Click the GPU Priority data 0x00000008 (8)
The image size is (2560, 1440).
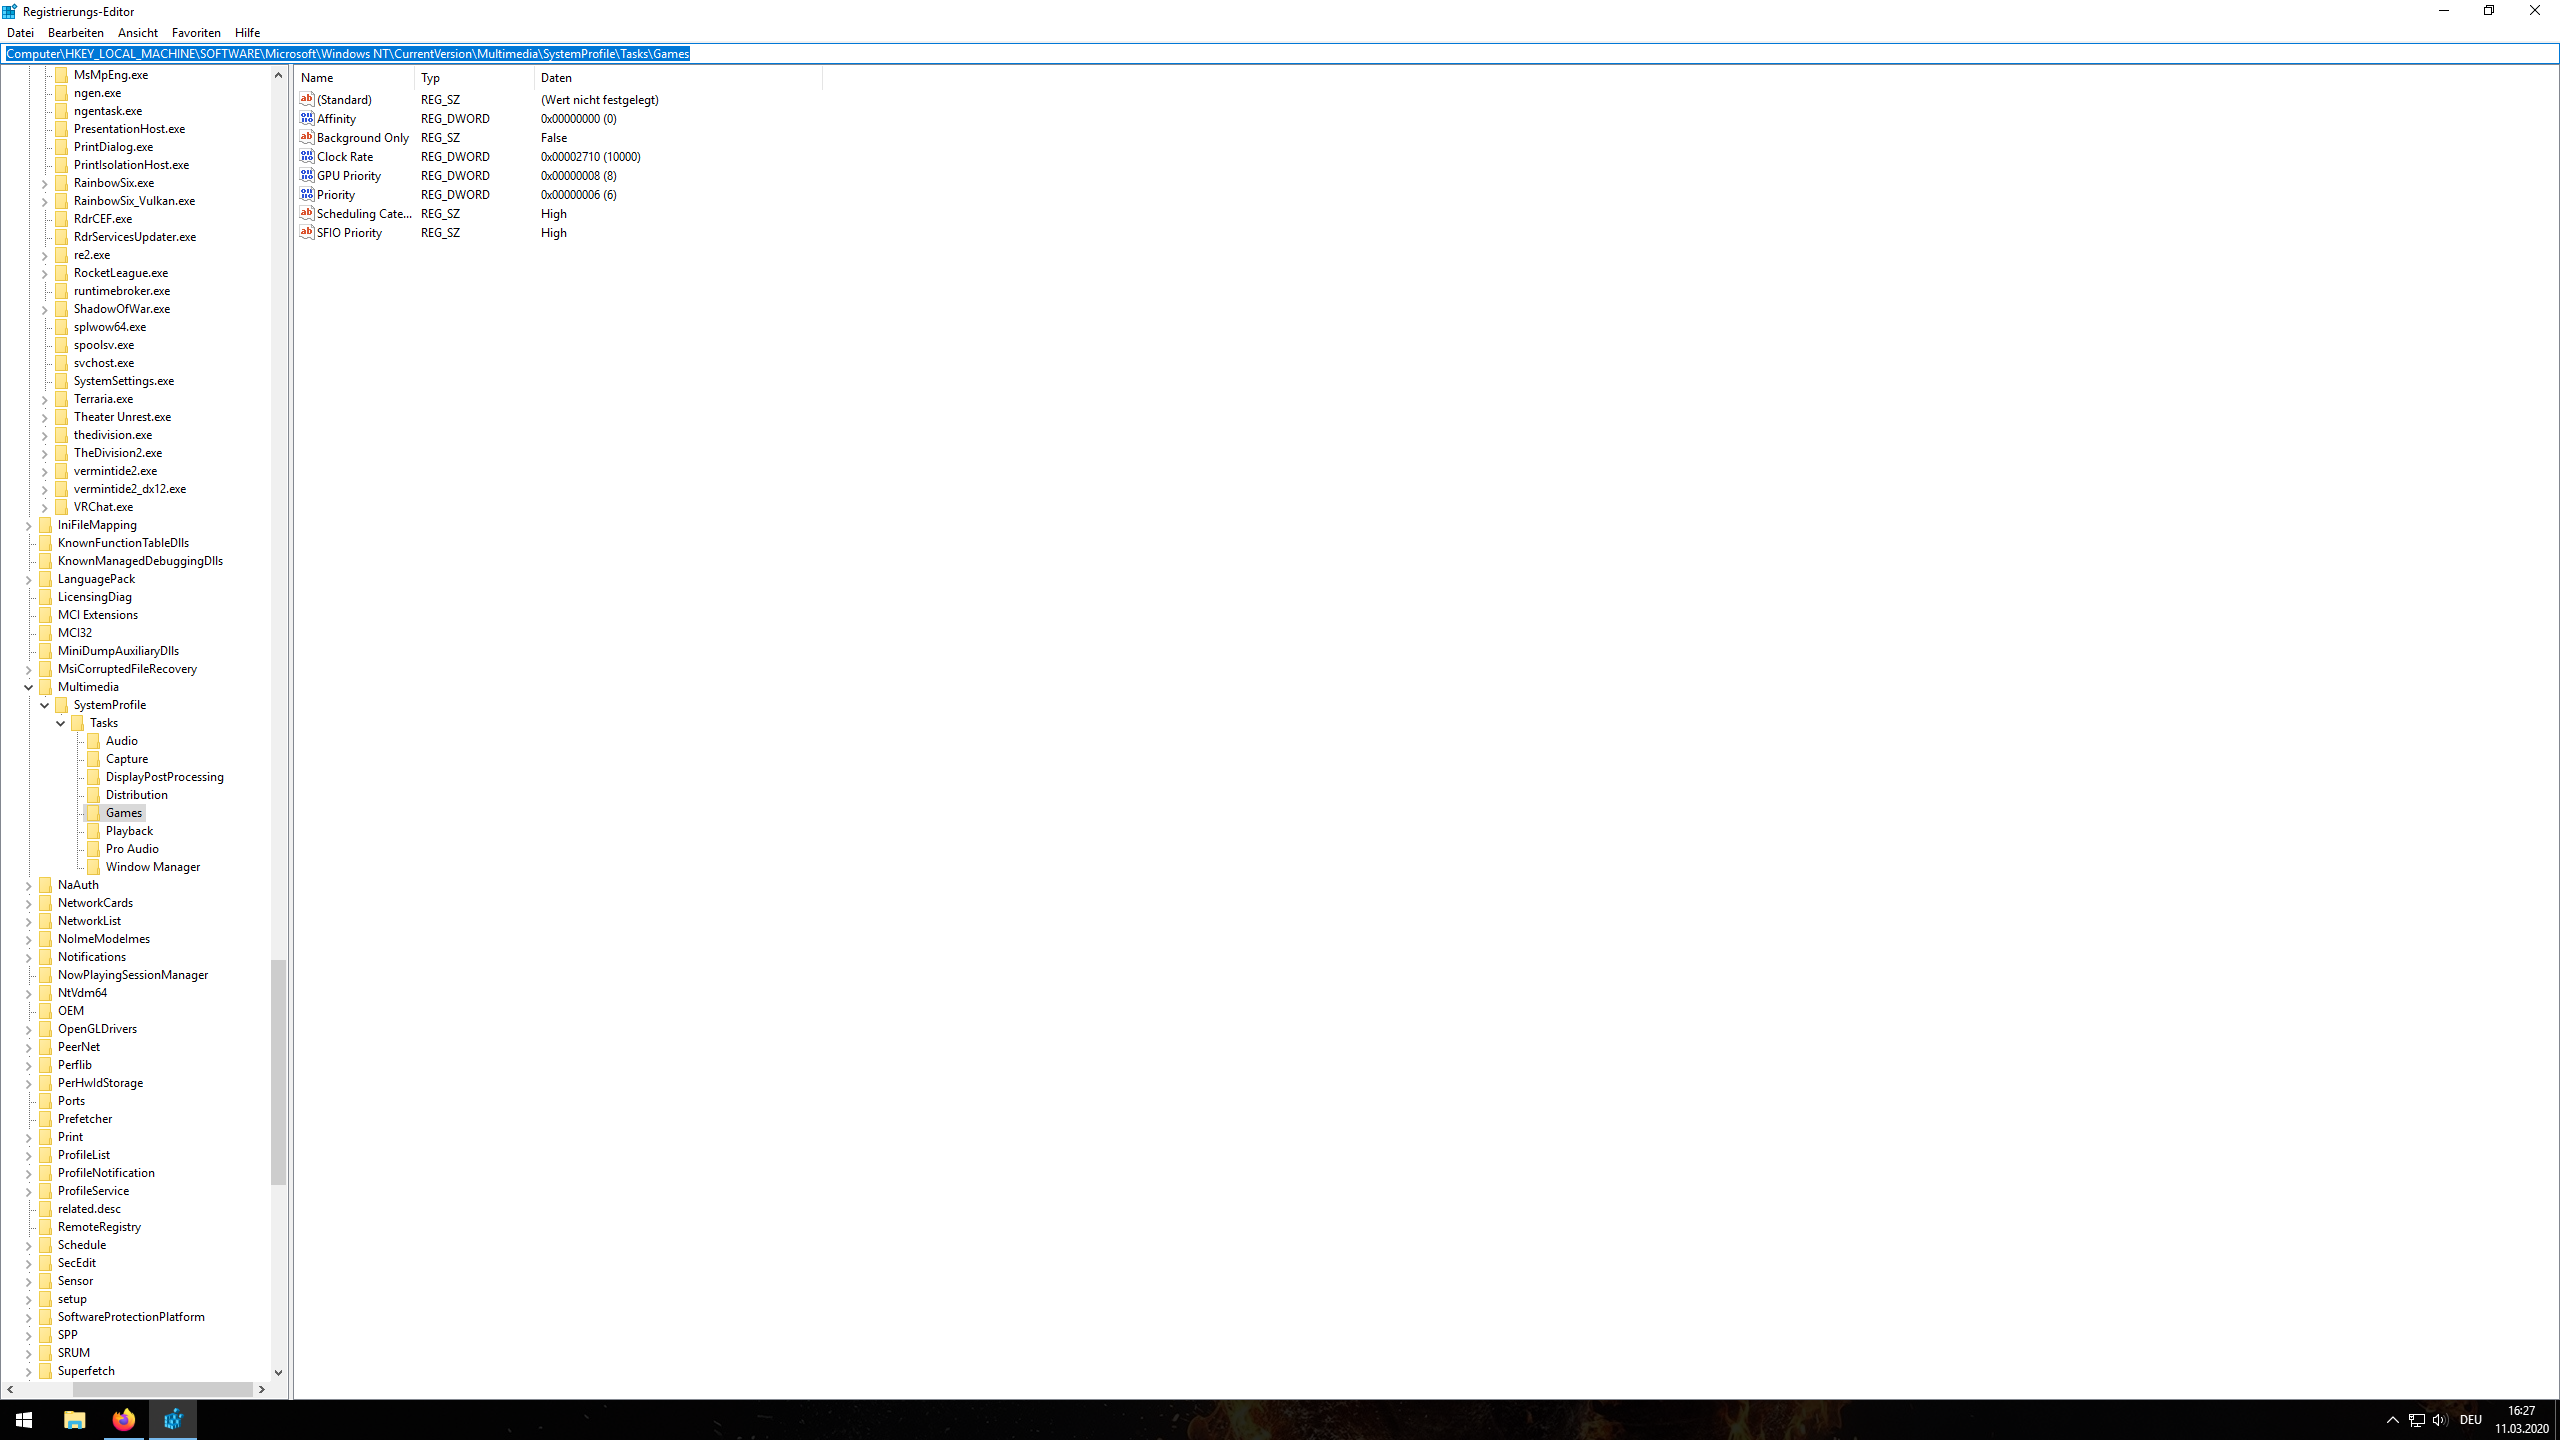coord(579,175)
